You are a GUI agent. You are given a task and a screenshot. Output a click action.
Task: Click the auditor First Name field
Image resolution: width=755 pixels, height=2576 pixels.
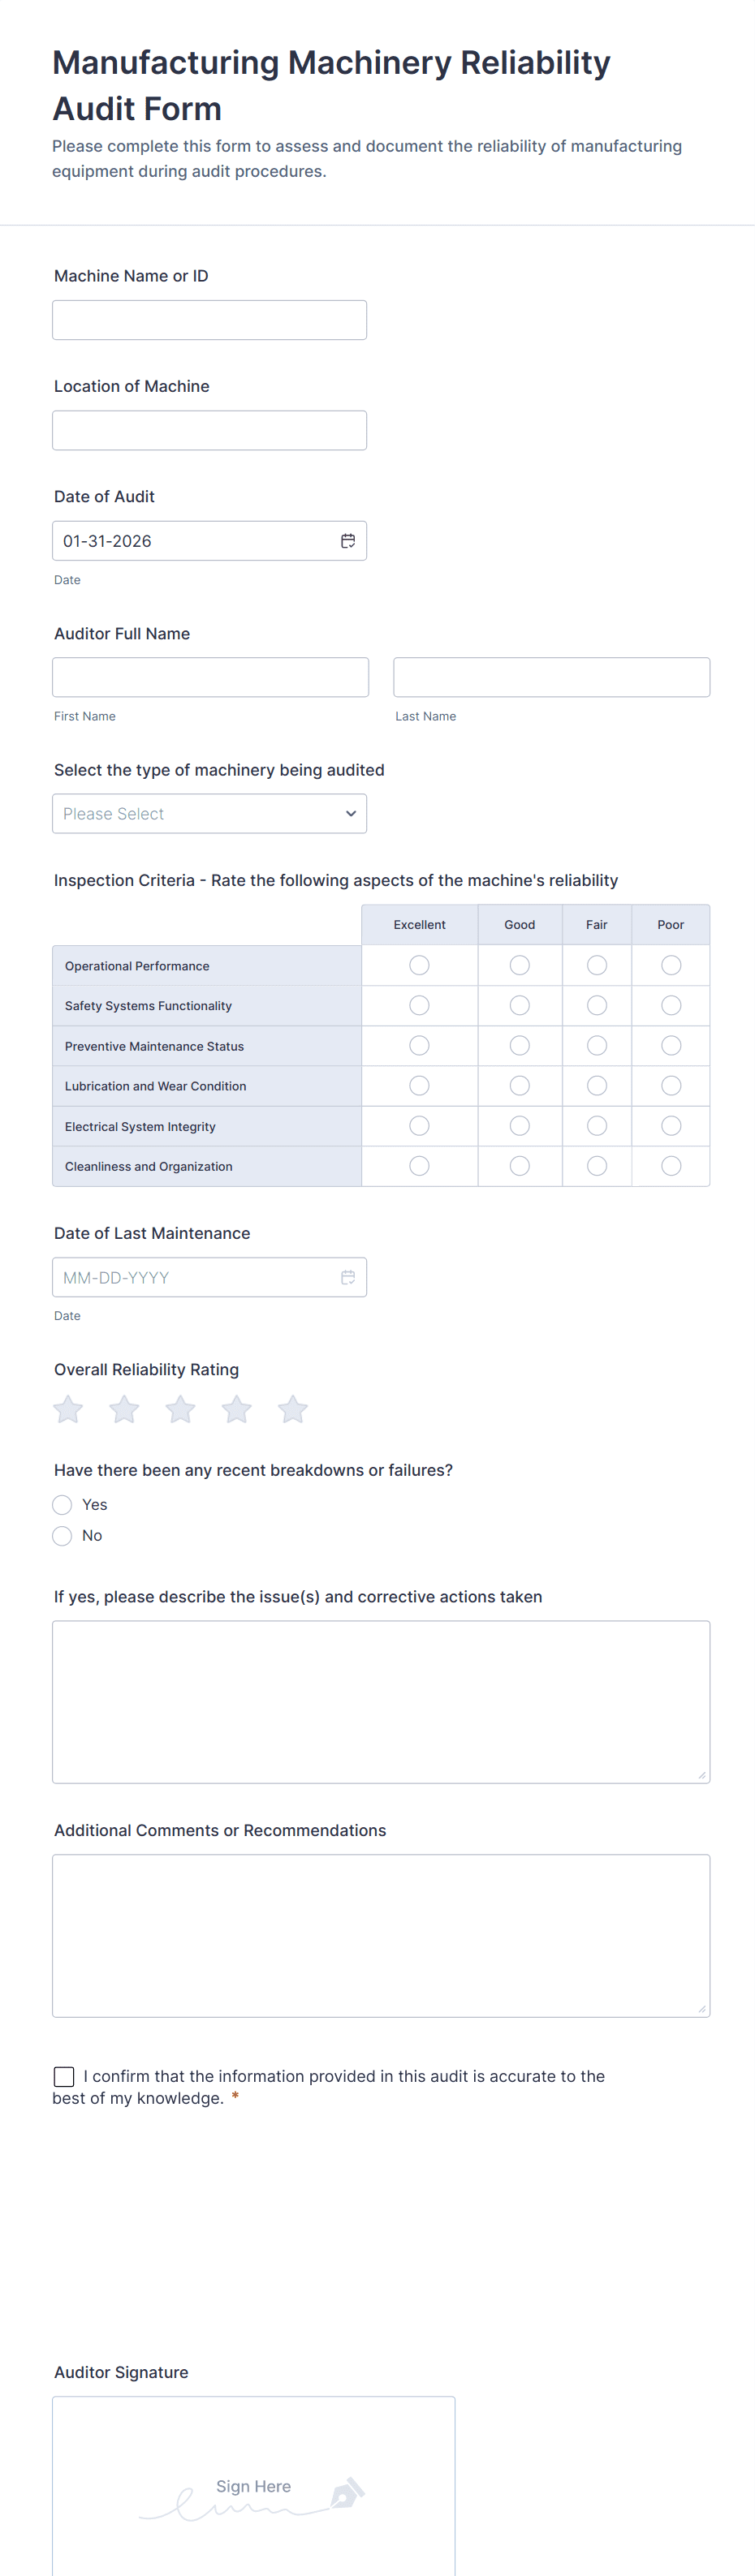[x=210, y=677]
